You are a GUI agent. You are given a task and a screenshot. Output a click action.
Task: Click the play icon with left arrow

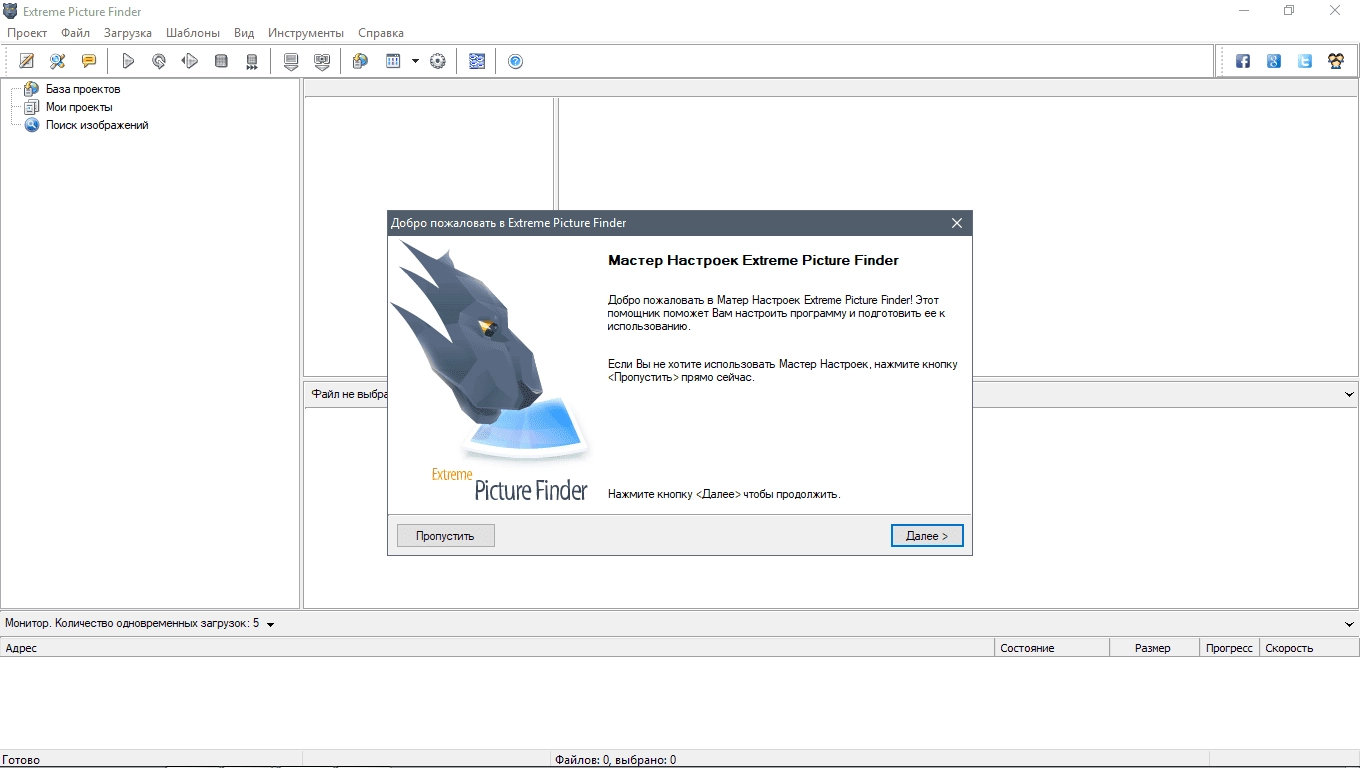pyautogui.click(x=190, y=61)
